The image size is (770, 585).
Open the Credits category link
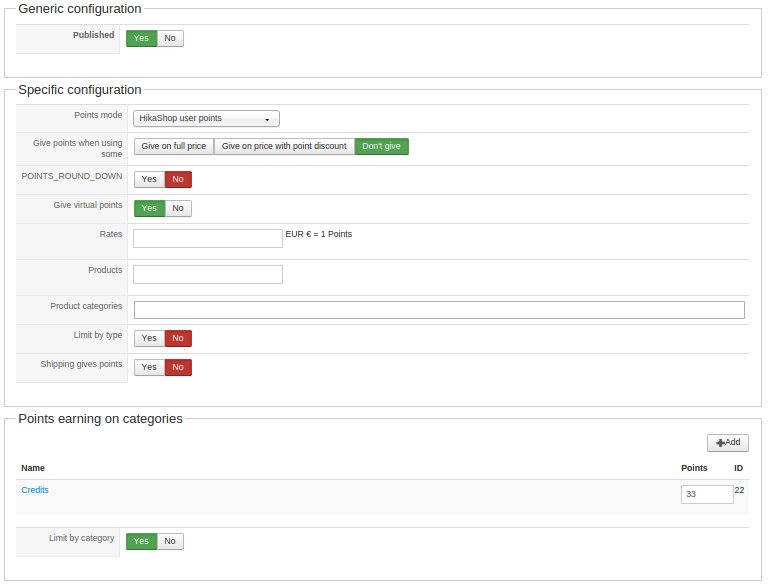tap(35, 490)
